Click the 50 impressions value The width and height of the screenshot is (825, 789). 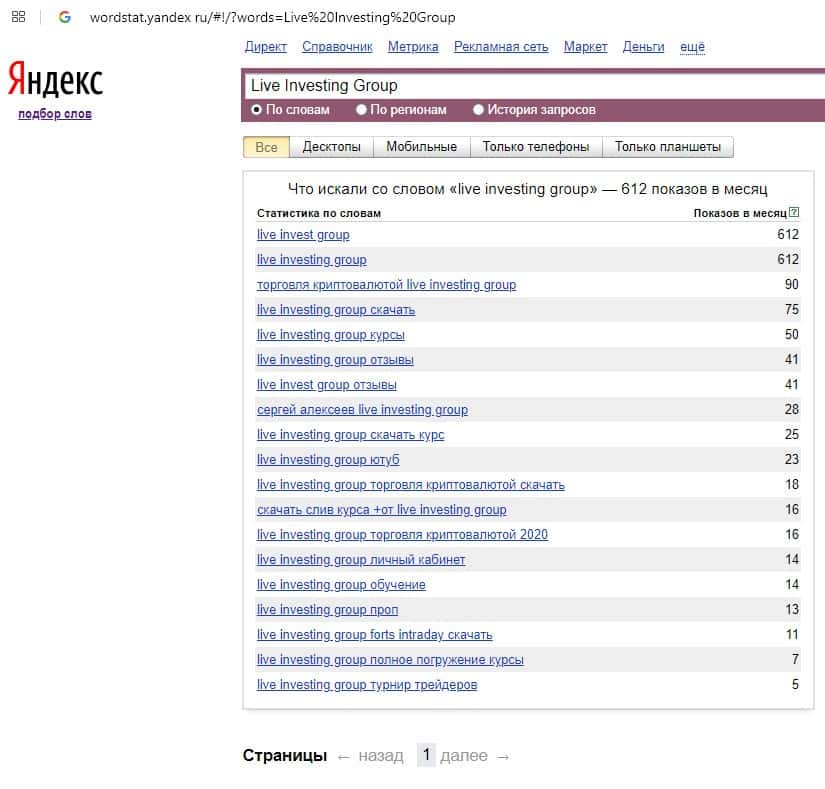click(791, 335)
